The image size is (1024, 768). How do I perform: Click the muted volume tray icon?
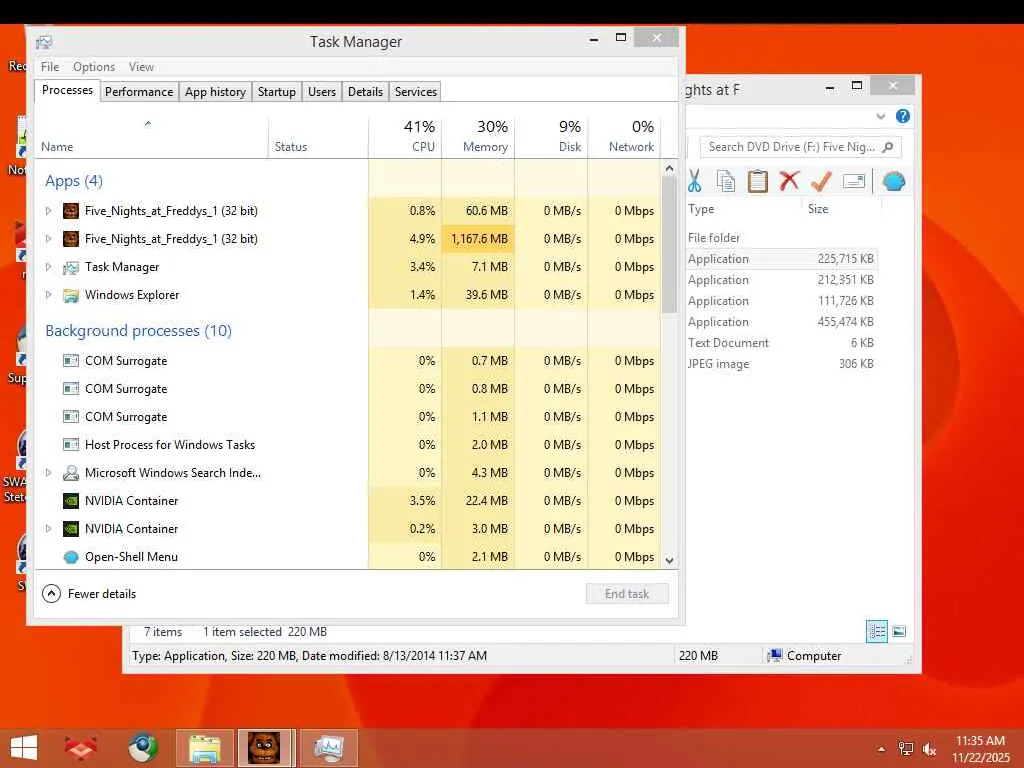930,749
